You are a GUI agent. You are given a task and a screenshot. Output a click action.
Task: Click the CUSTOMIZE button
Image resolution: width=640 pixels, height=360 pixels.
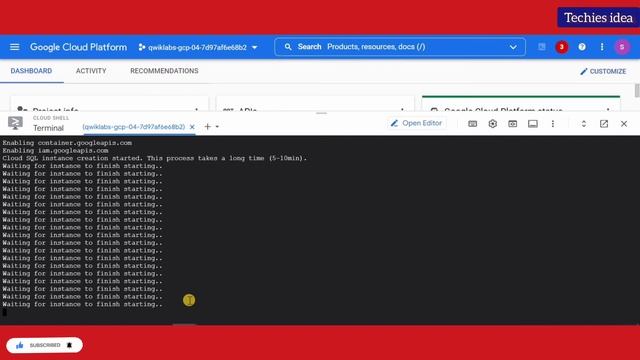(603, 71)
